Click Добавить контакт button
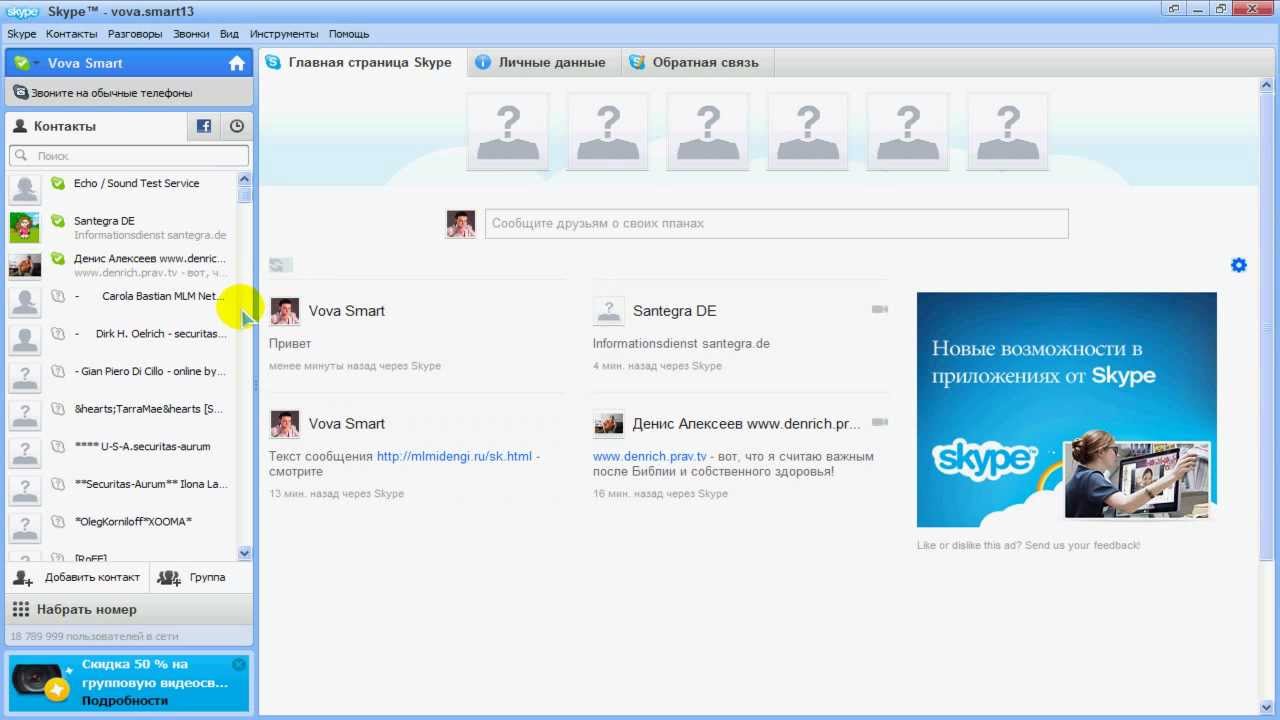The height and width of the screenshot is (720, 1280). 77,578
